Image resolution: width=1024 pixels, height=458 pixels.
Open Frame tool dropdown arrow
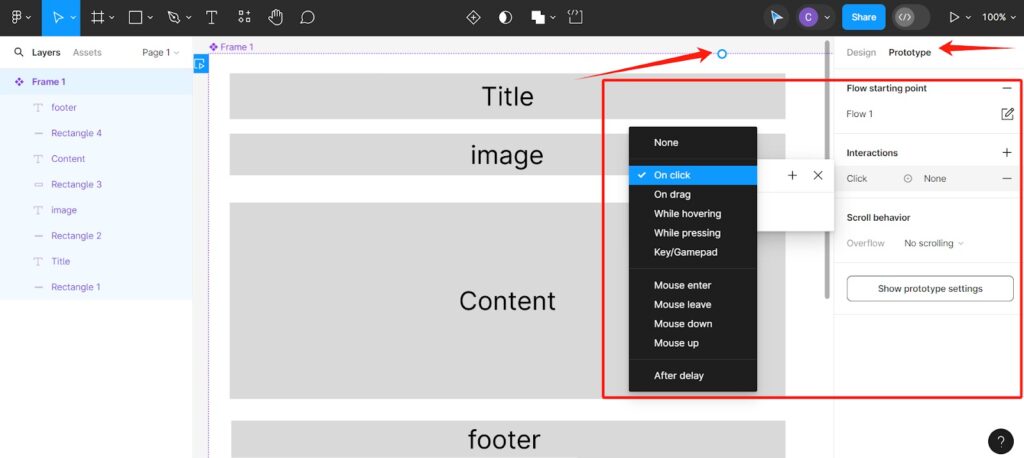pos(112,18)
